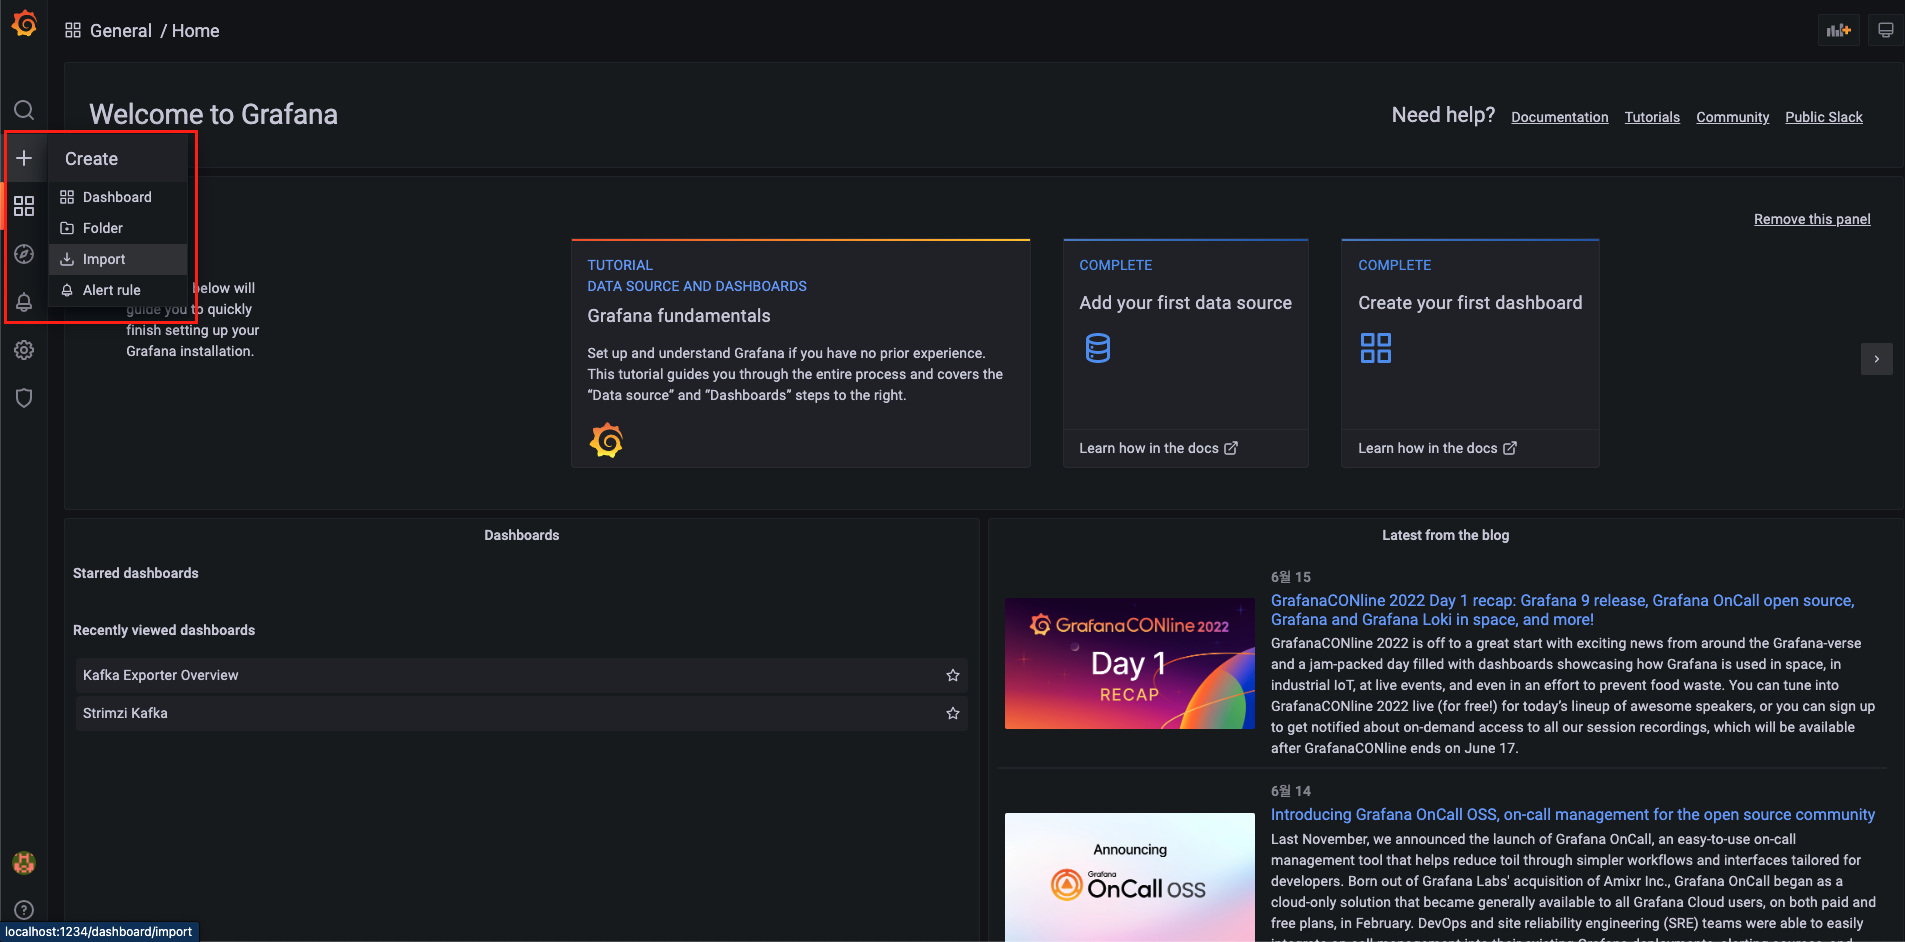Click Home in the breadcrumb
1905x942 pixels.
tap(195, 31)
